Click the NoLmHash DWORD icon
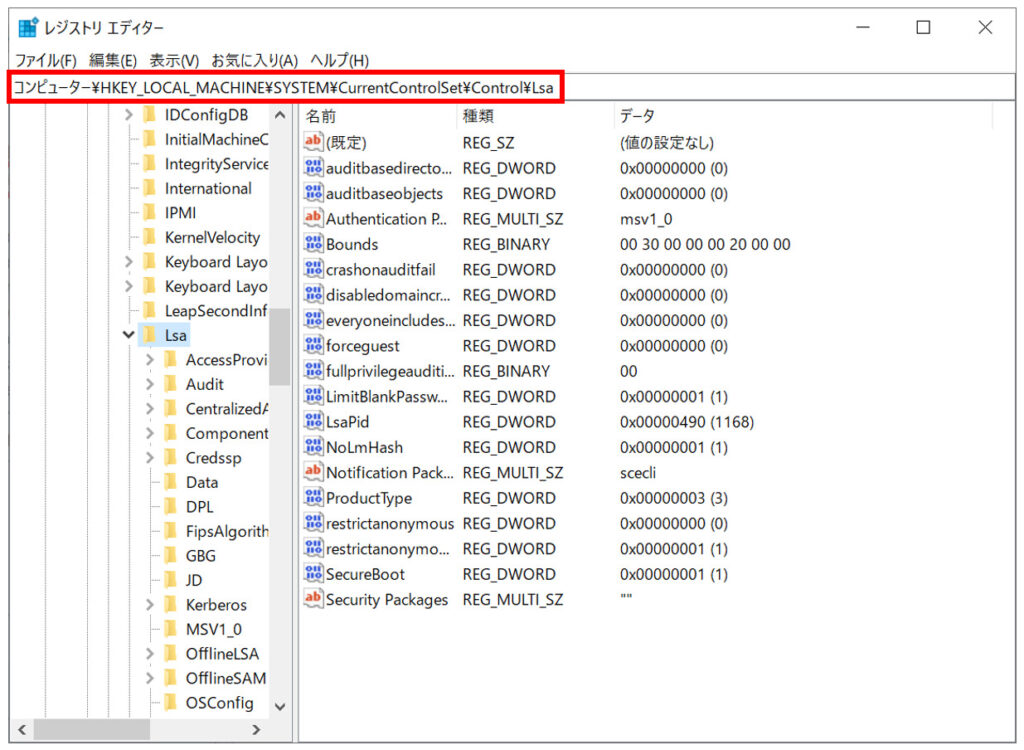The image size is (1024, 750). [x=313, y=447]
